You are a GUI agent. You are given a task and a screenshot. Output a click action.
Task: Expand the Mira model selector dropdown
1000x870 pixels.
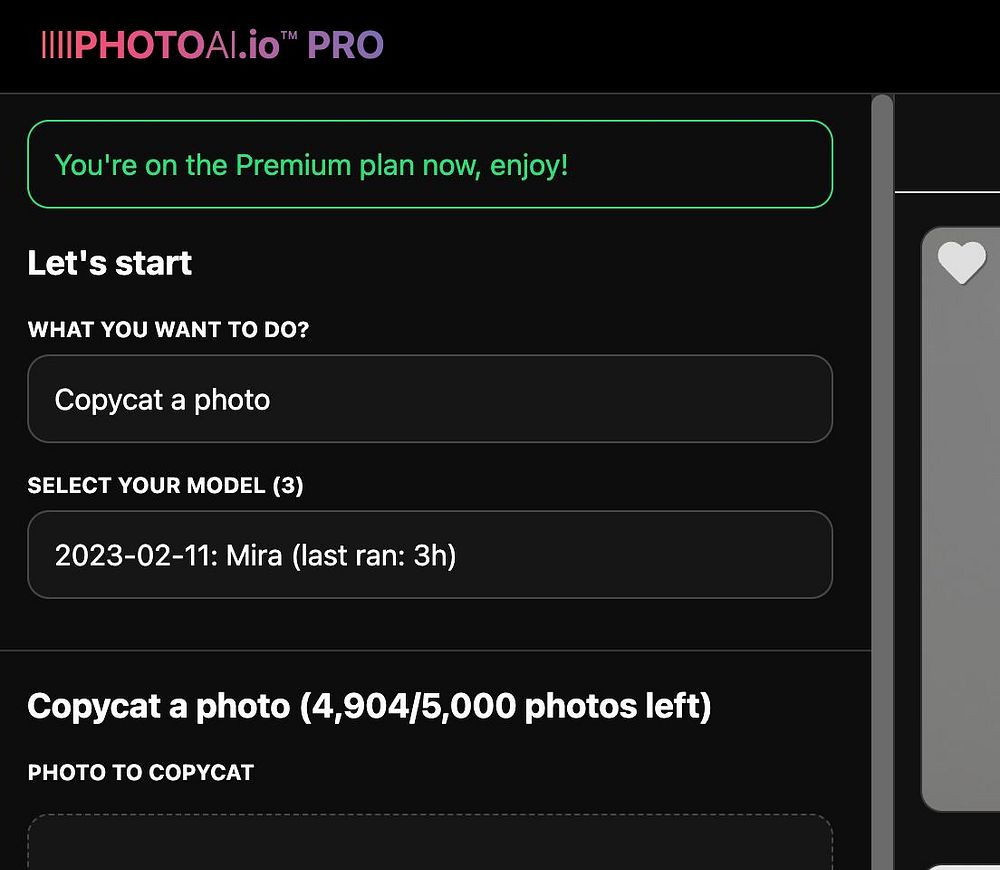point(430,555)
